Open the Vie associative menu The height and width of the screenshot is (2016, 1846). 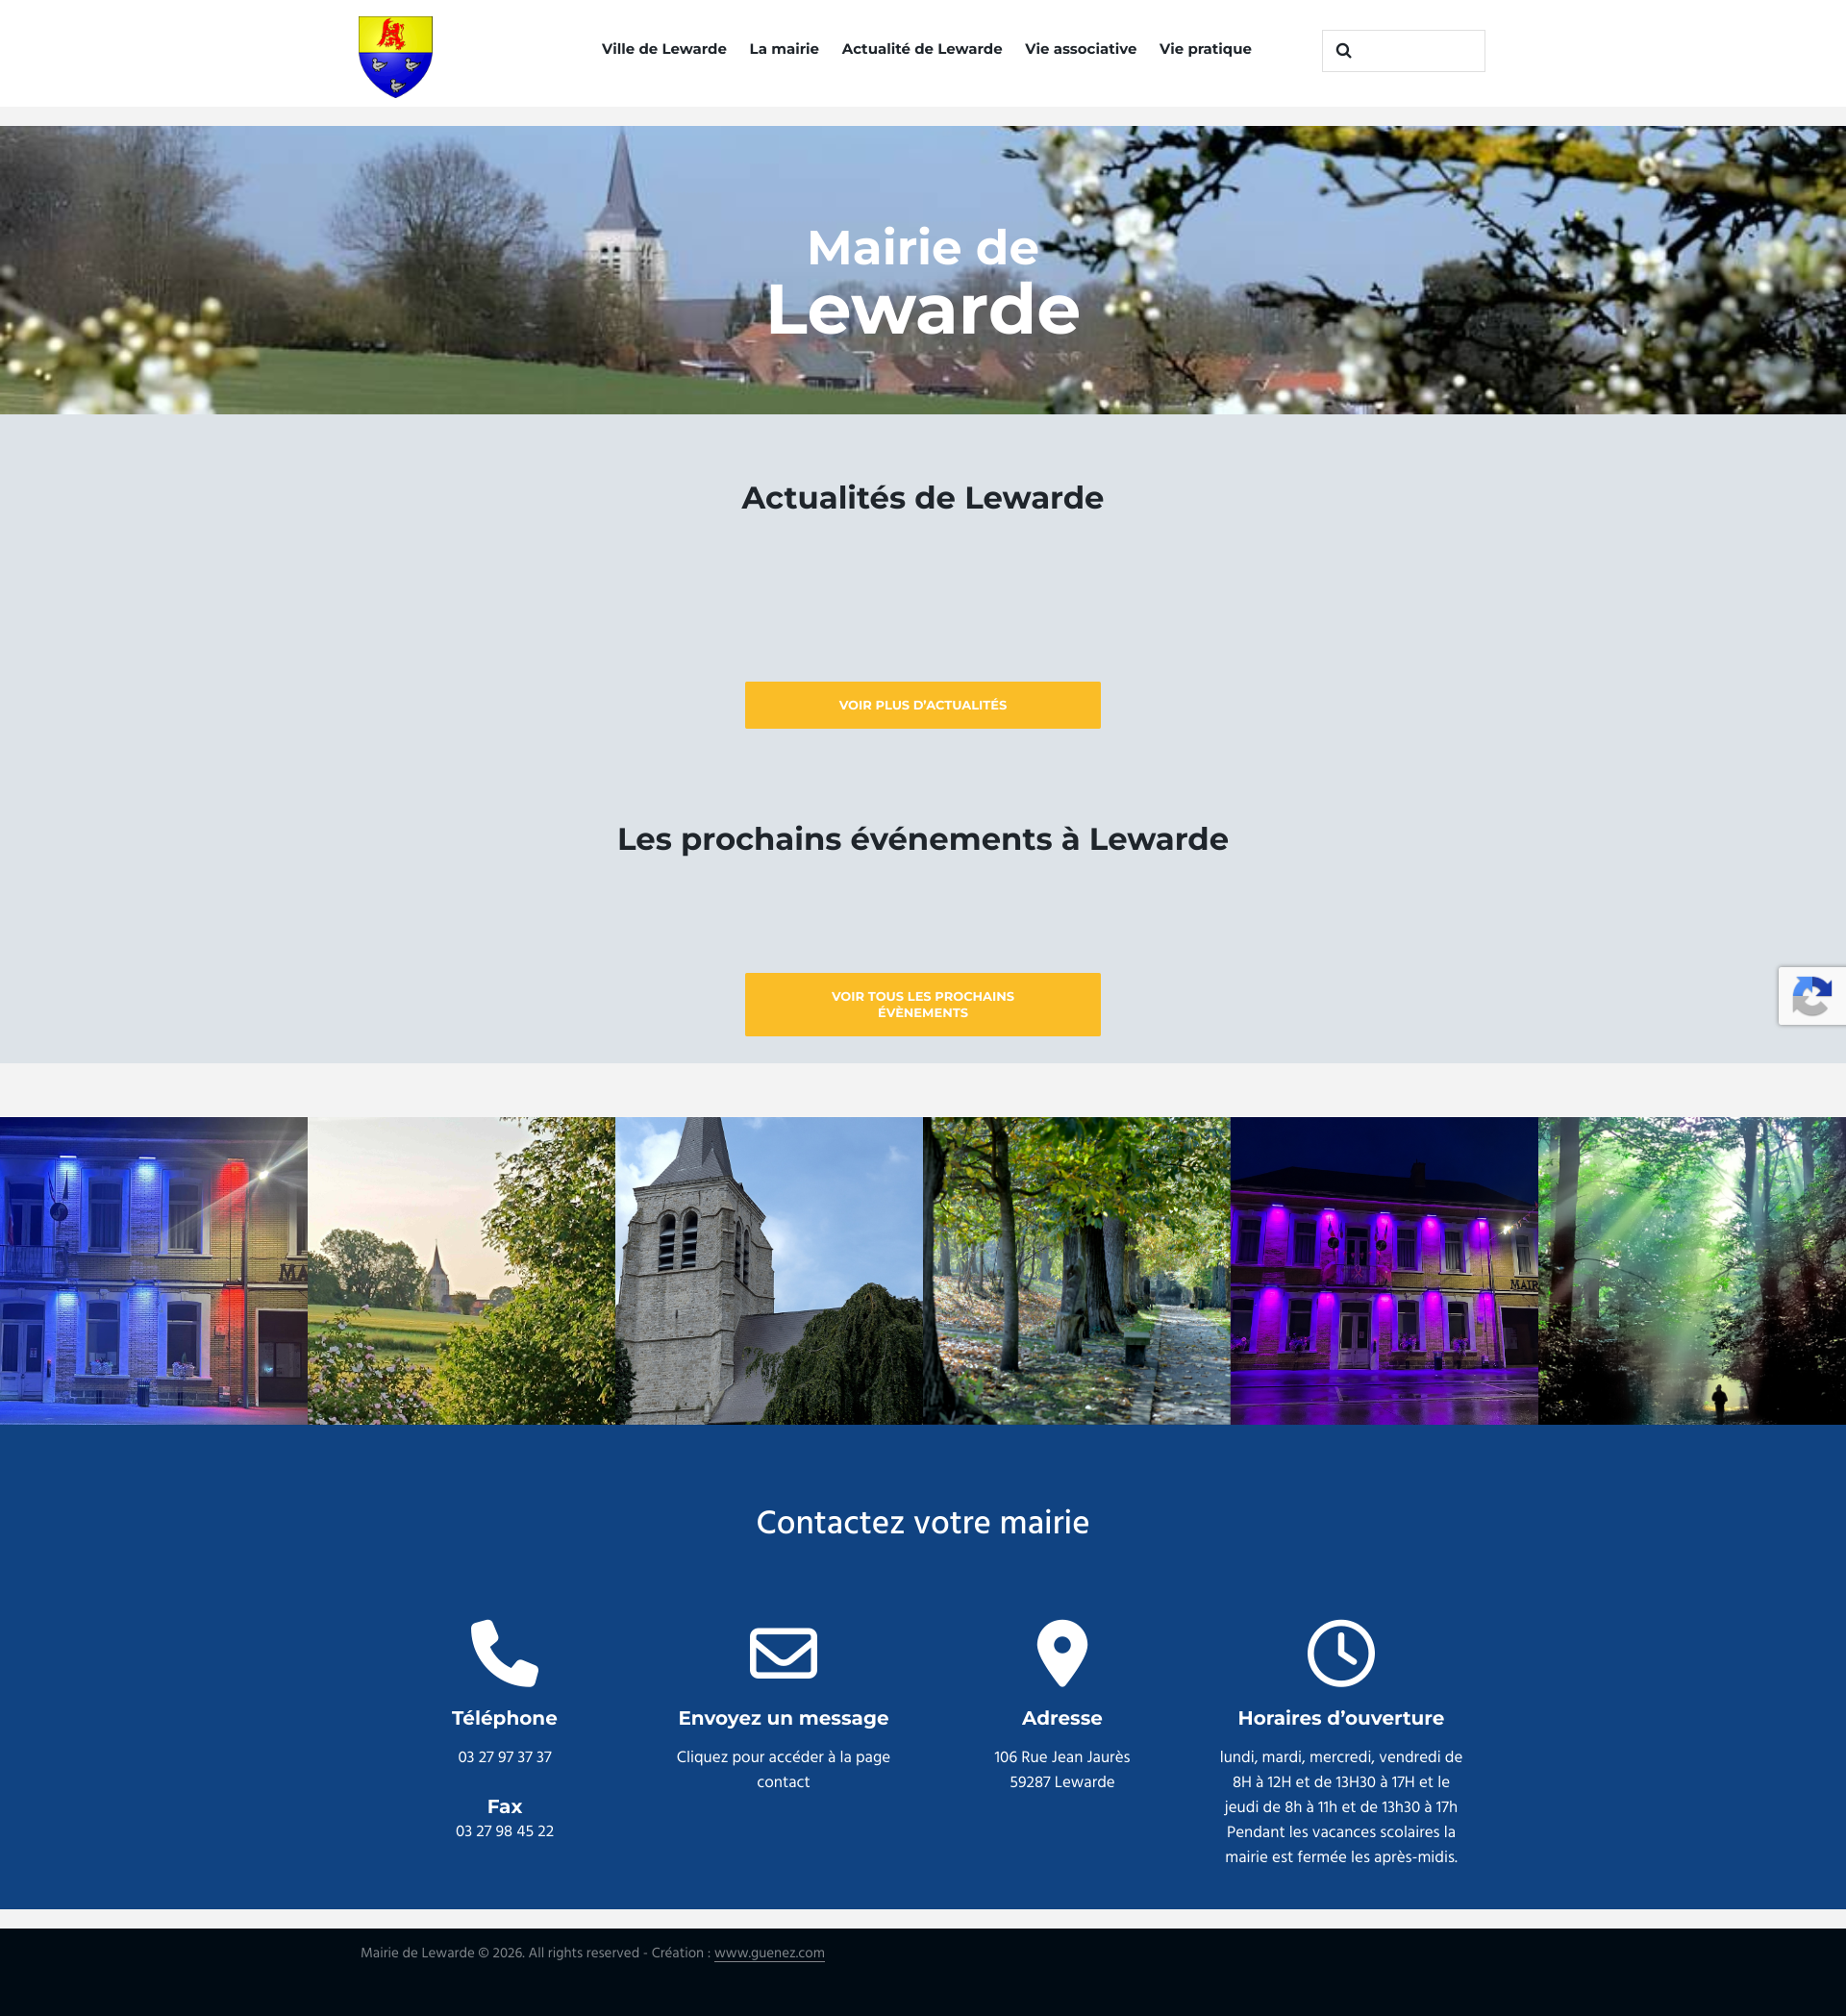[1080, 49]
